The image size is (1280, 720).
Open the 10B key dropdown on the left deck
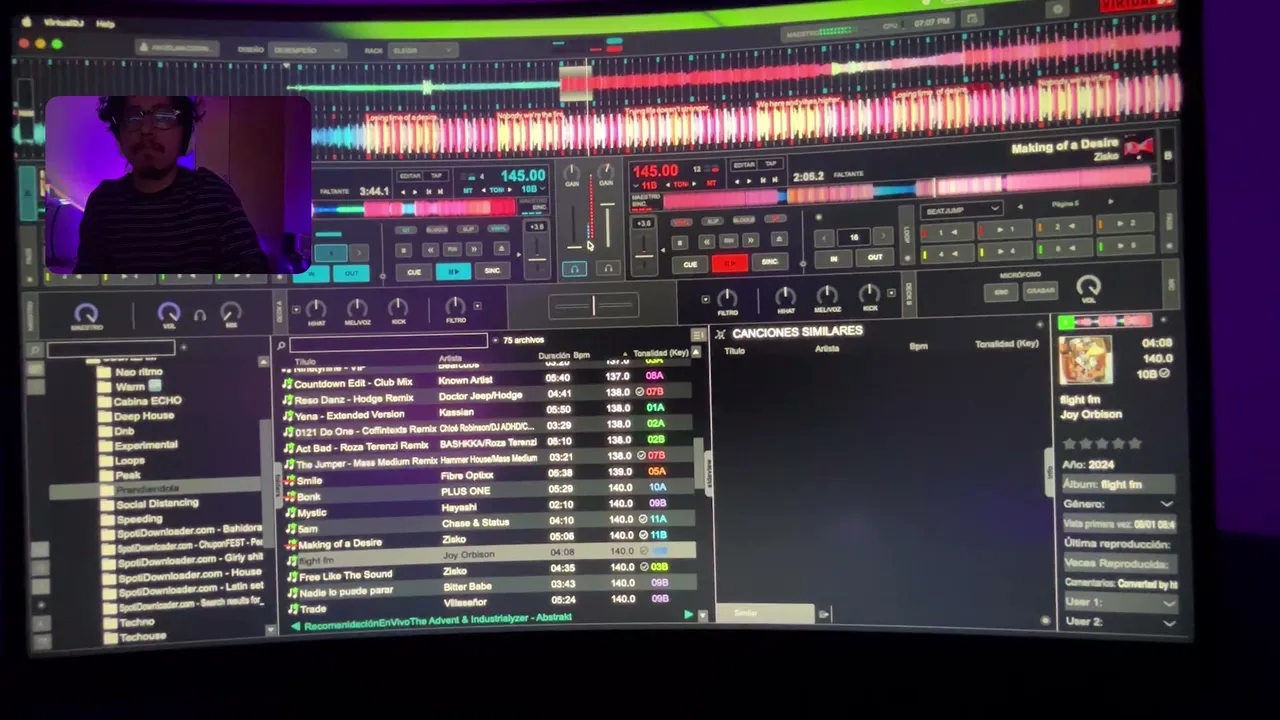tap(531, 190)
